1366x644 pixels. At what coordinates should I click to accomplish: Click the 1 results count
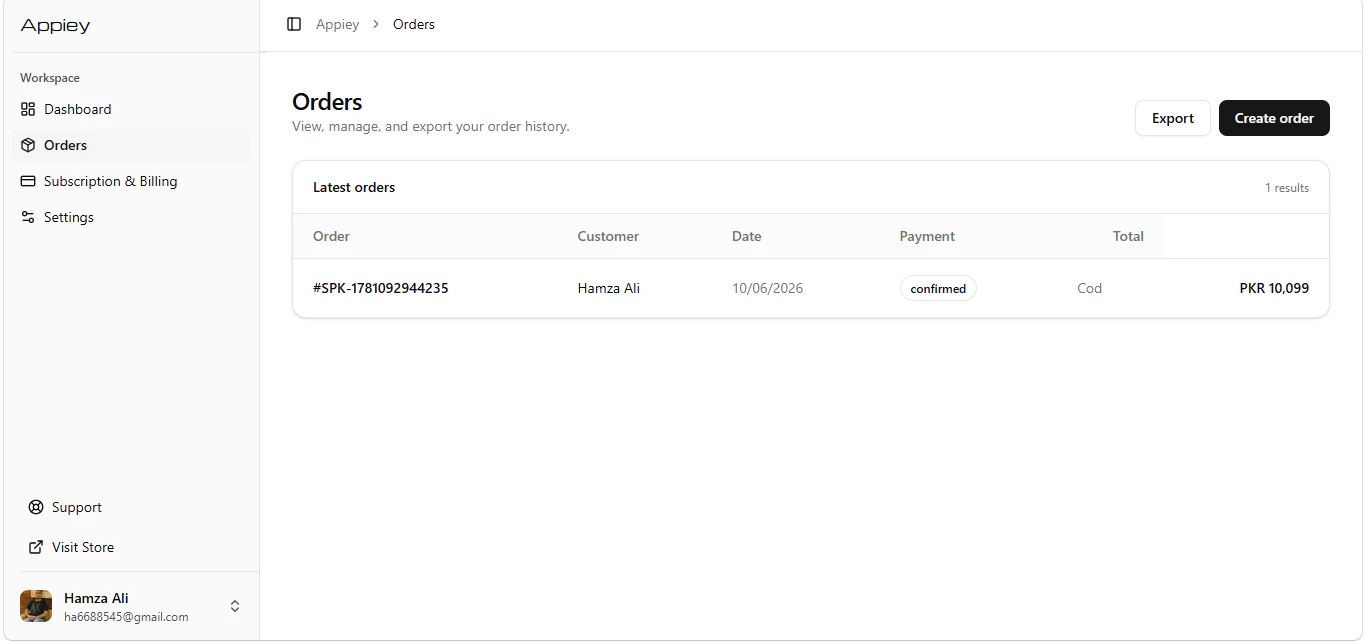[x=1287, y=188]
